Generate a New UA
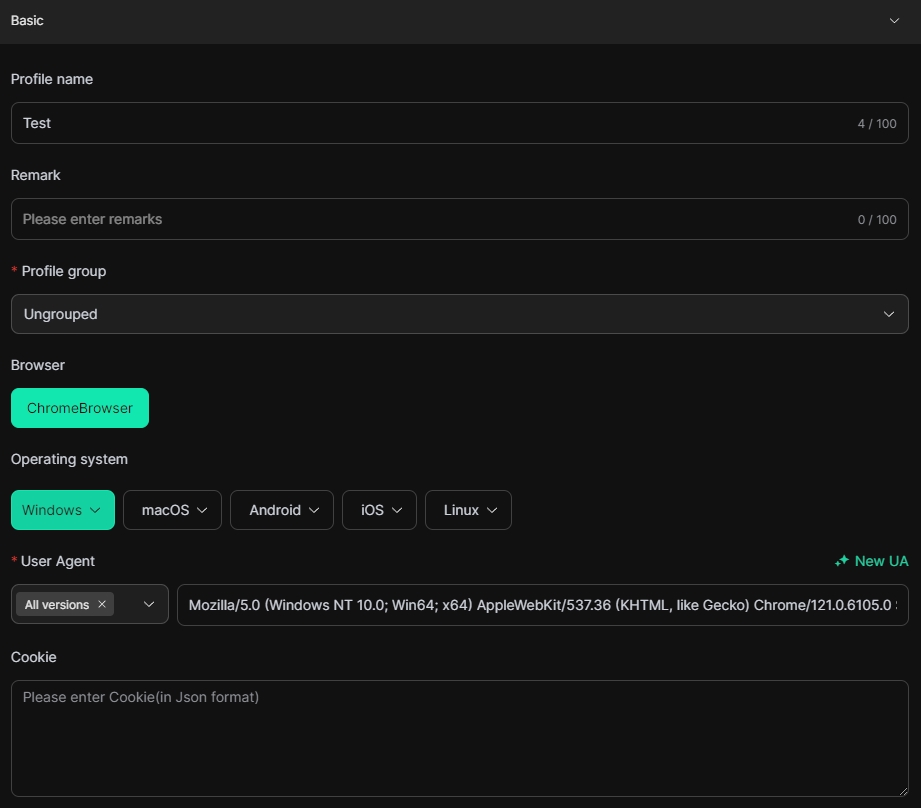The height and width of the screenshot is (808, 921). point(872,561)
